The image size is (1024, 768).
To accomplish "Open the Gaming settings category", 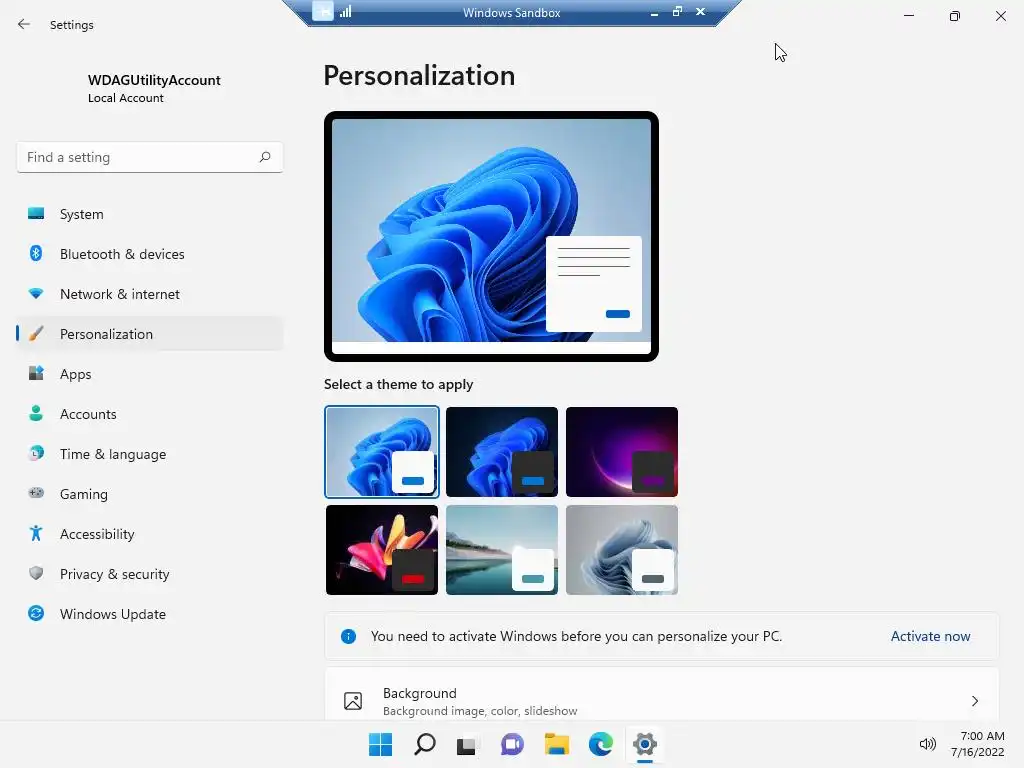I will (150, 494).
